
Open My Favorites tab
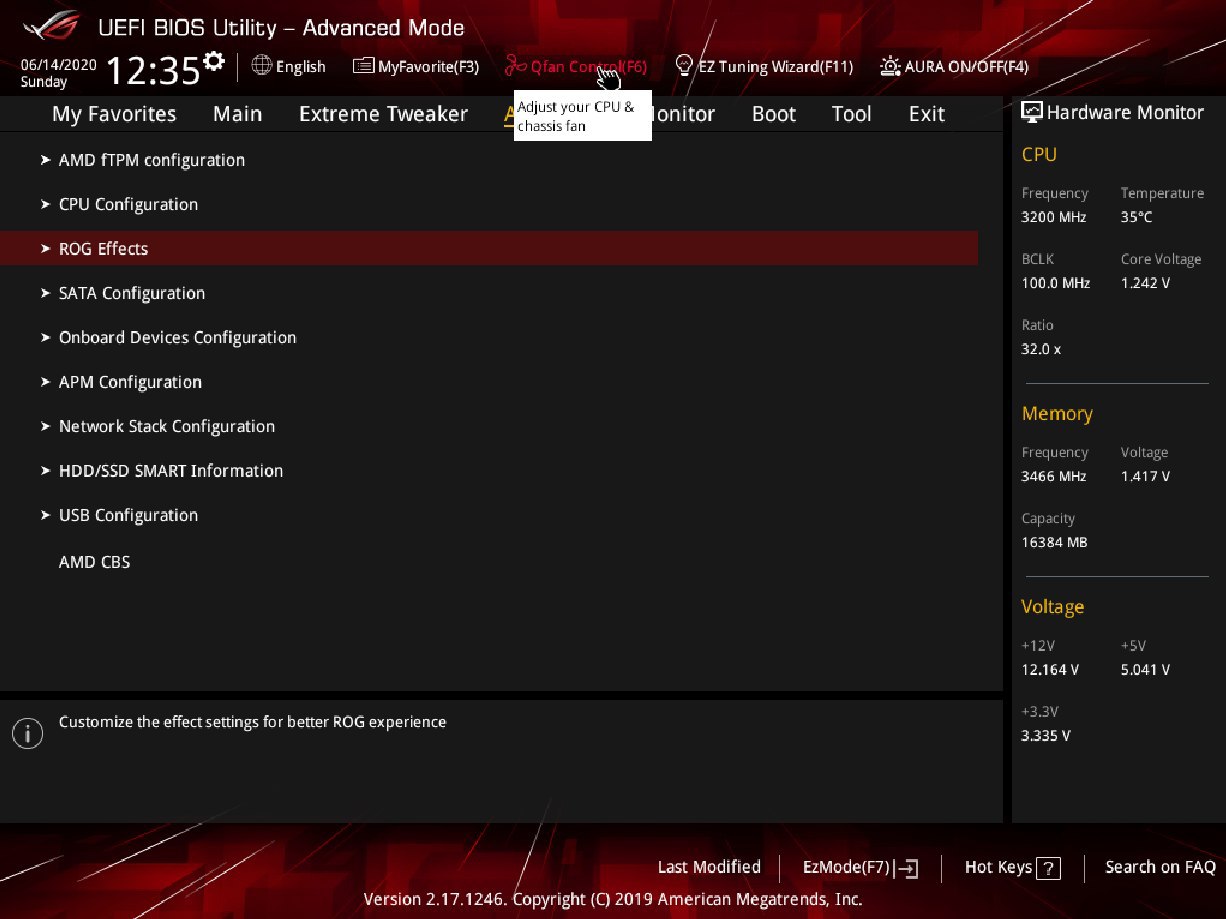[x=114, y=114]
